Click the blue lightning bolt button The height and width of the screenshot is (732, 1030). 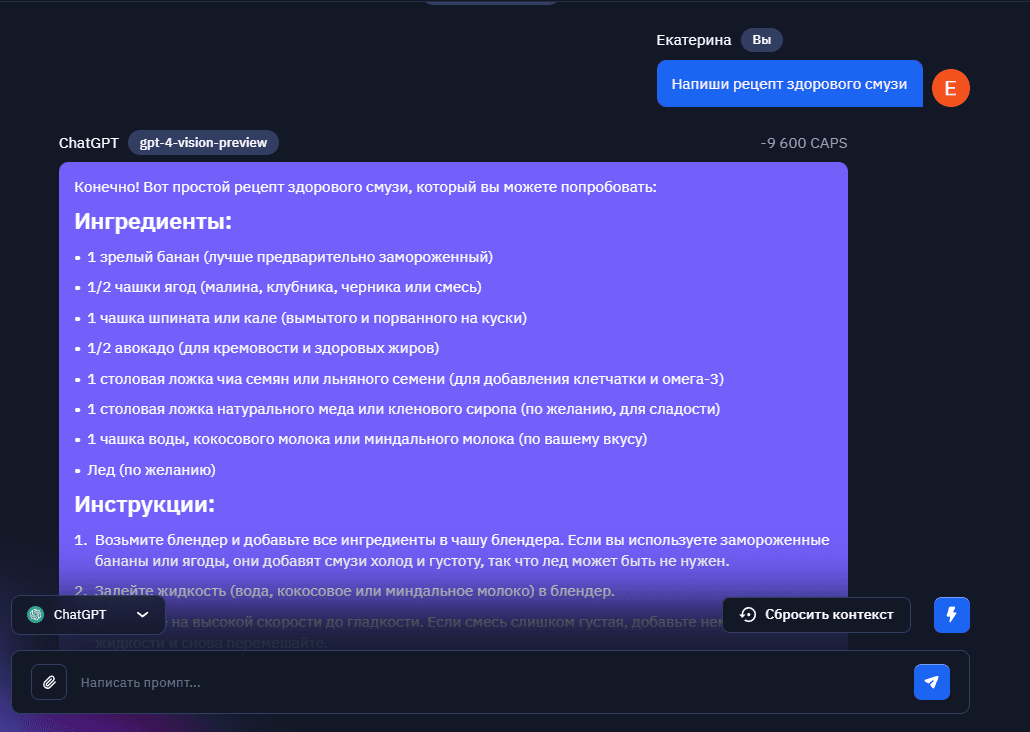(x=951, y=614)
